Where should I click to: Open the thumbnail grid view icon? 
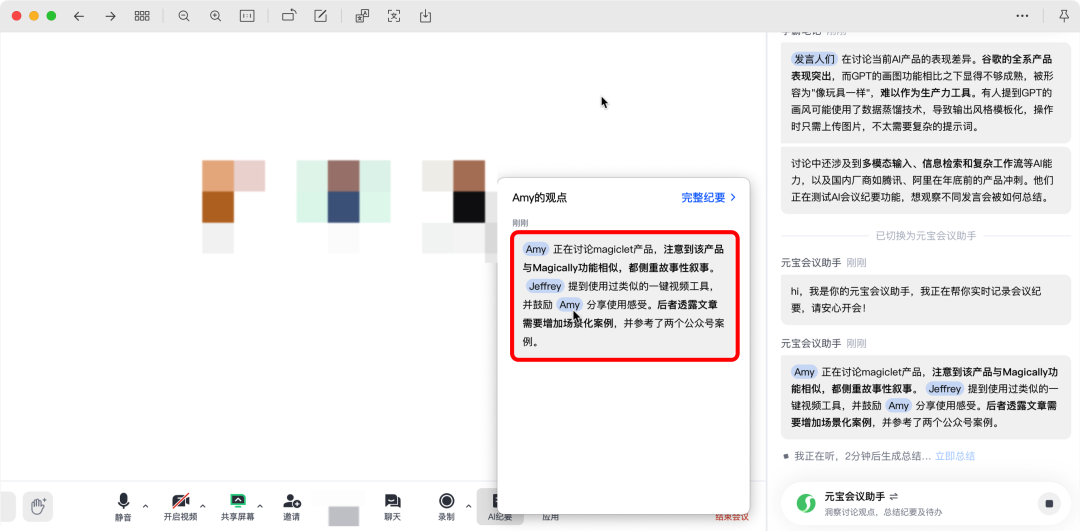[143, 17]
